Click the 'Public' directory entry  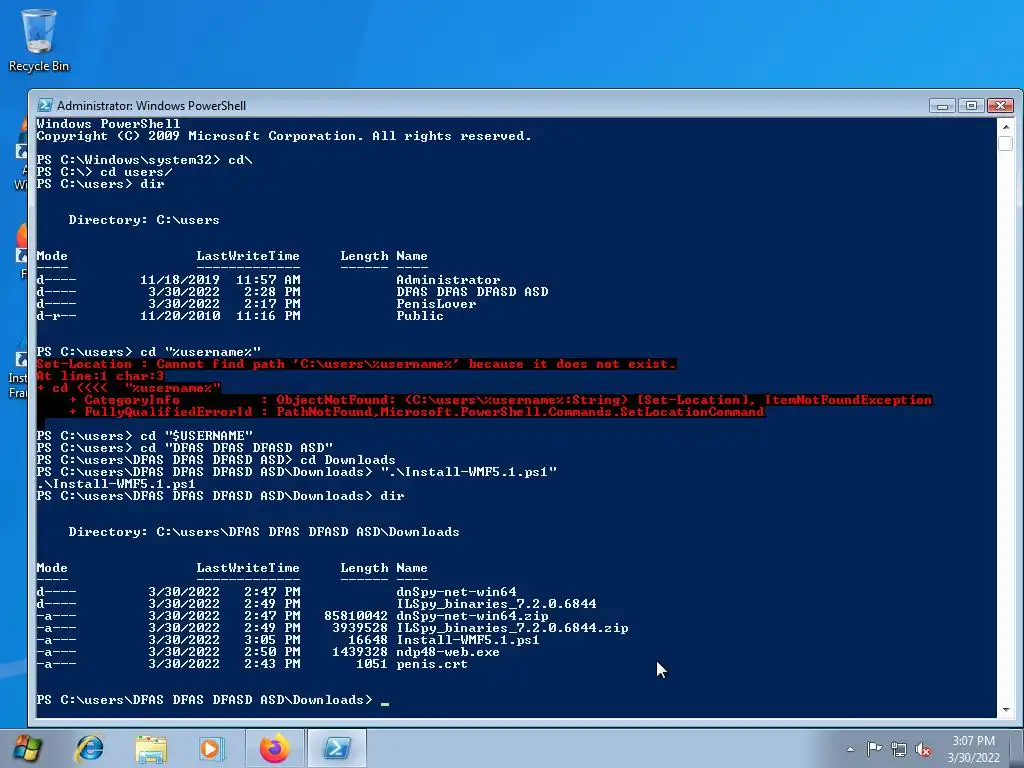420,316
